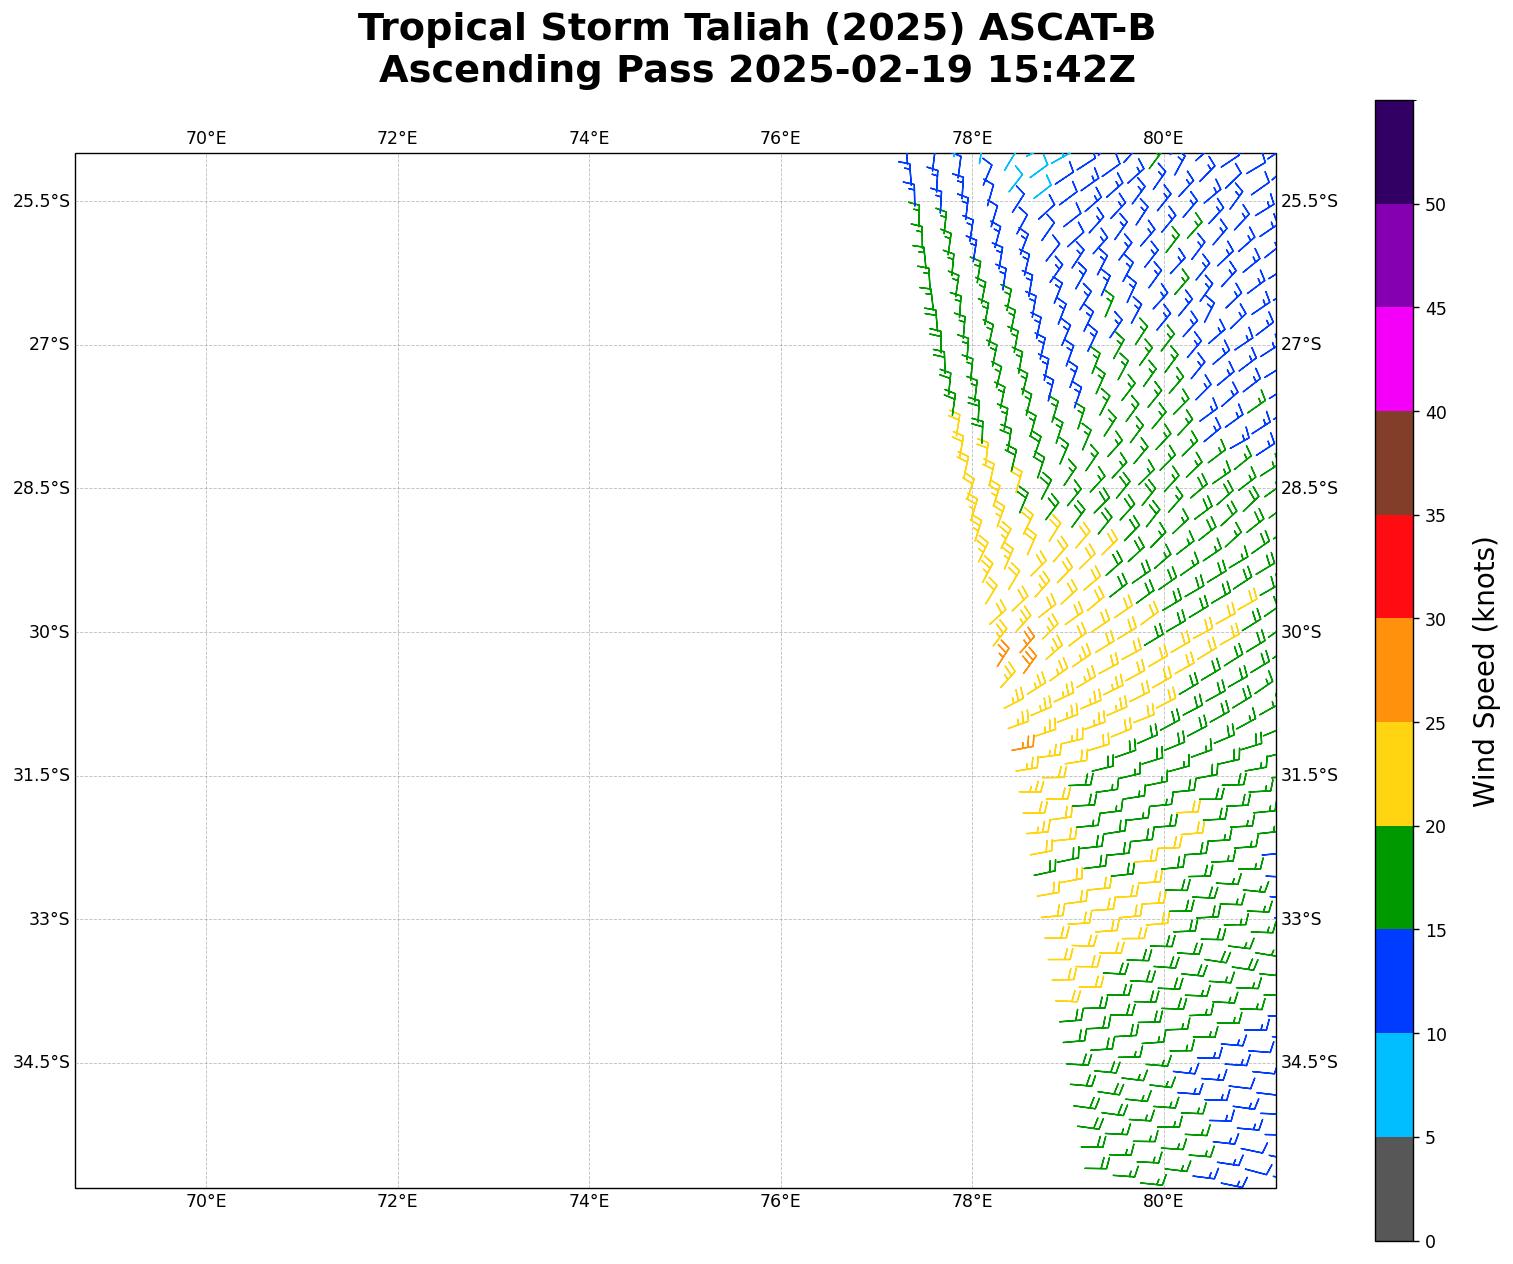This screenshot has width=1513, height=1264.
Task: Click the green 15–20 knot colorbar segment
Action: point(1394,878)
